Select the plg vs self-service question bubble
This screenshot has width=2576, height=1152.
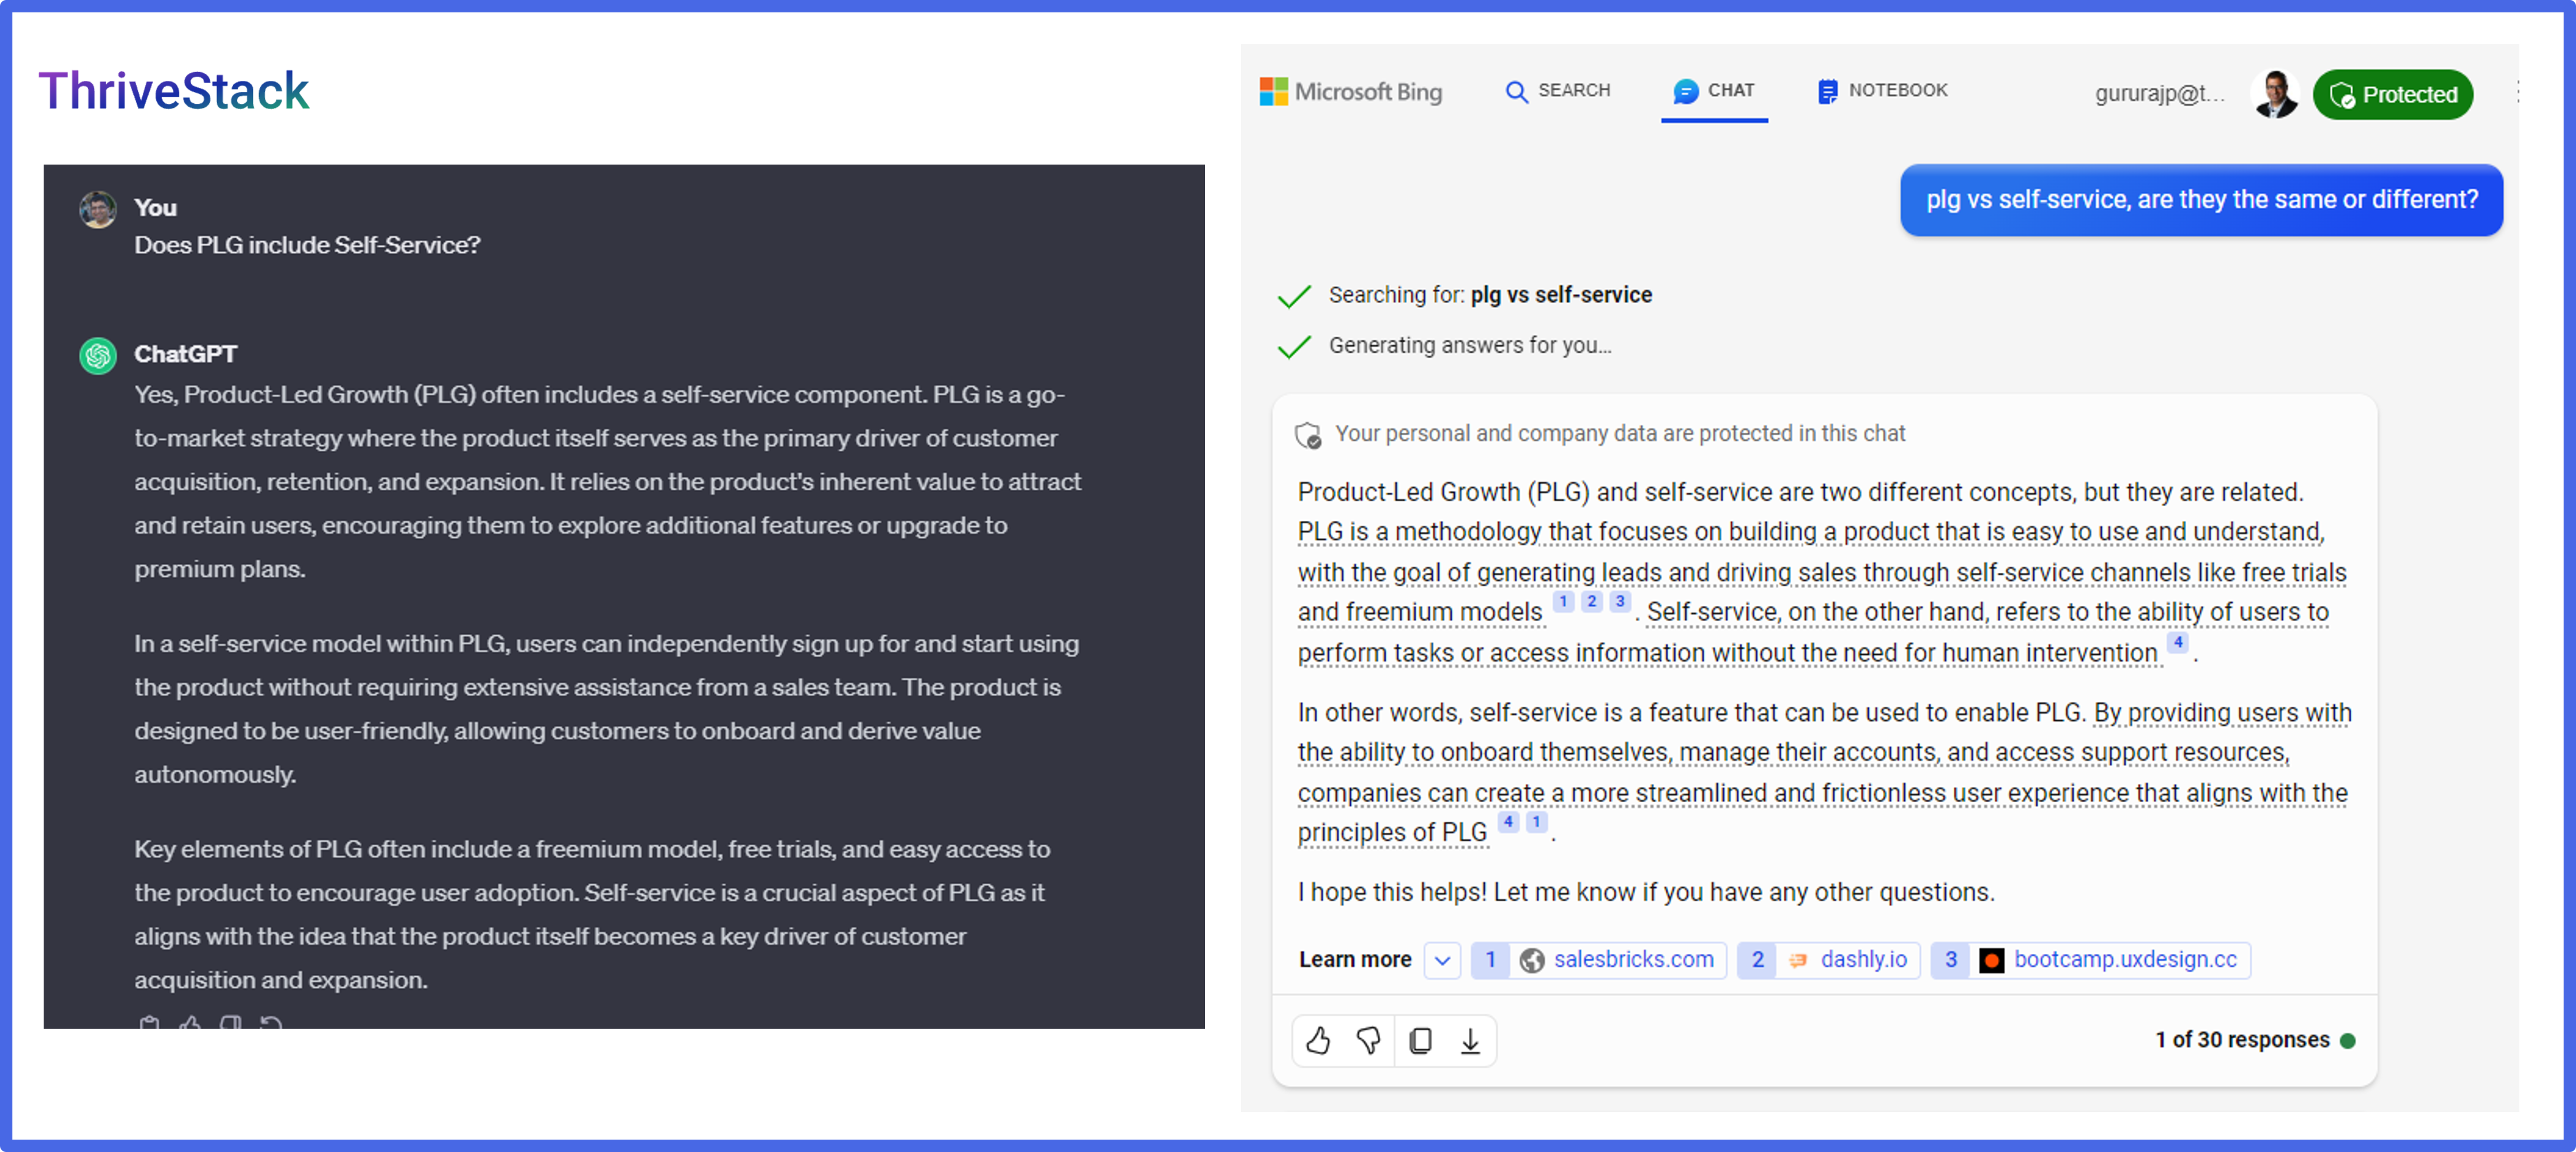point(2201,200)
